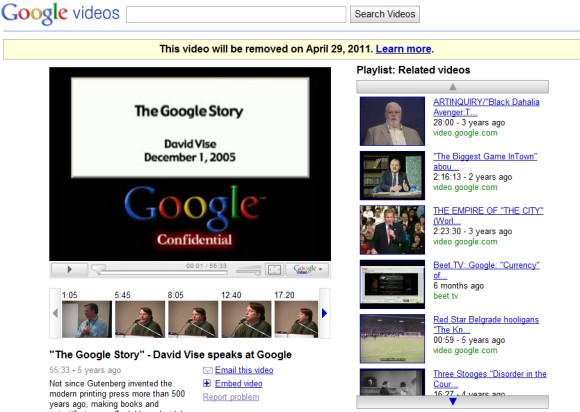
Task: Click '2:23:30 - 3 years ago' text
Action: [472, 231]
